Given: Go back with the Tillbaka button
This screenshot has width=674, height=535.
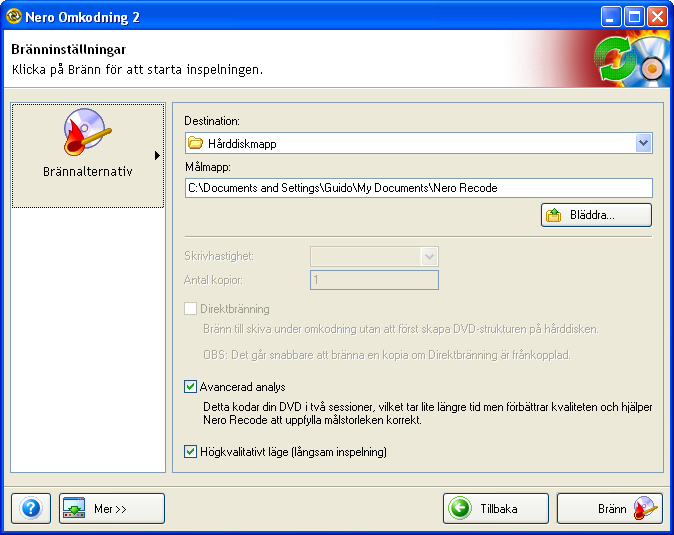Looking at the screenshot, I should point(496,508).
